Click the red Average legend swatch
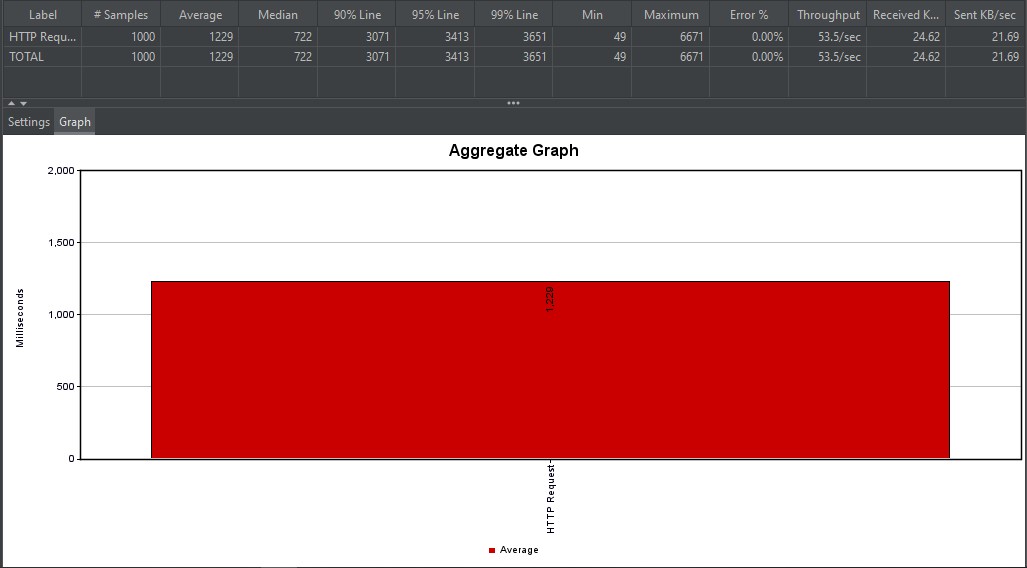The height and width of the screenshot is (568, 1027). (492, 550)
